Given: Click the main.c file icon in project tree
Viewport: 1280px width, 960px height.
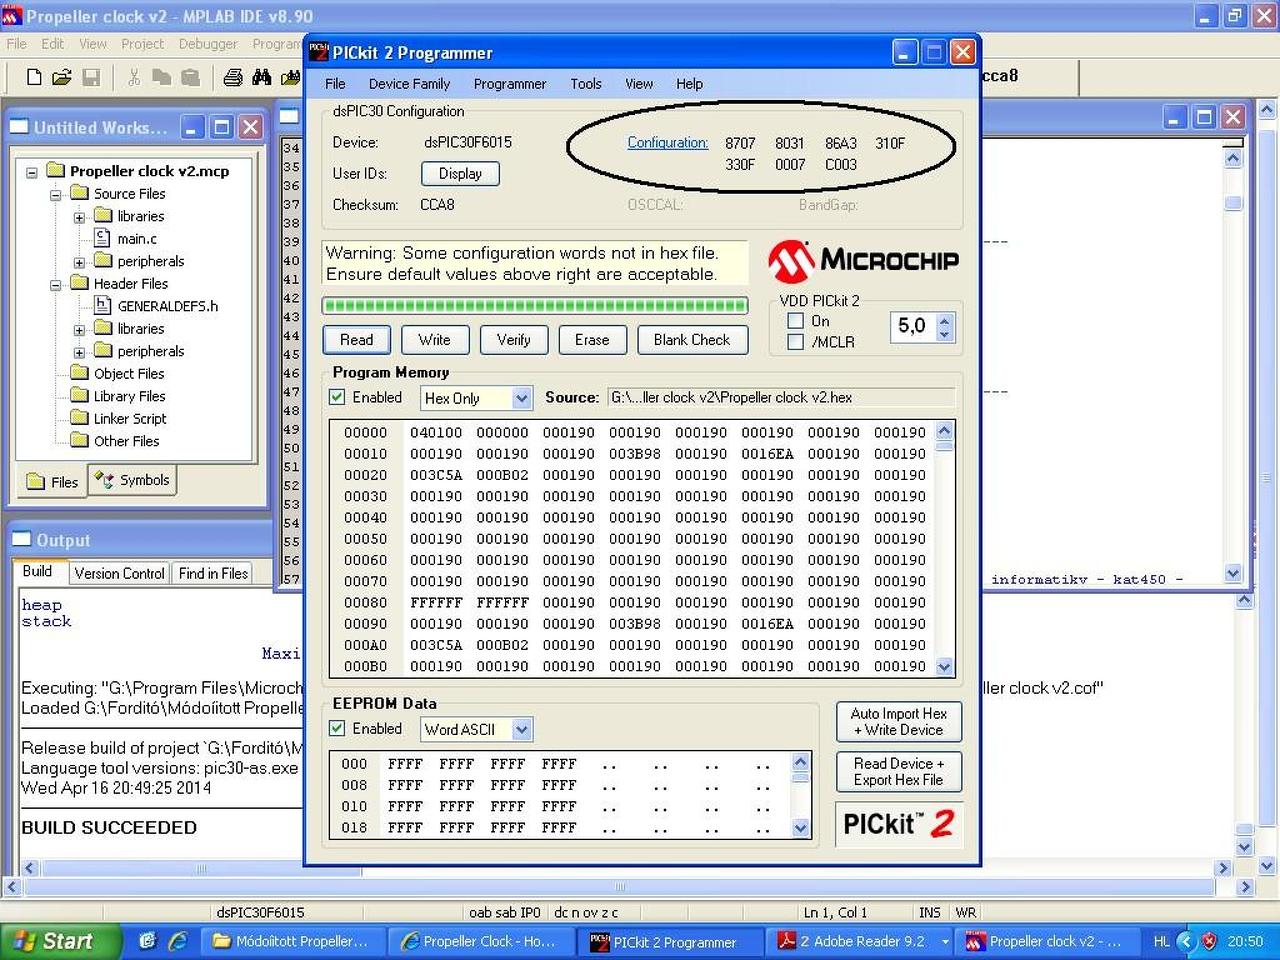Looking at the screenshot, I should pyautogui.click(x=102, y=238).
